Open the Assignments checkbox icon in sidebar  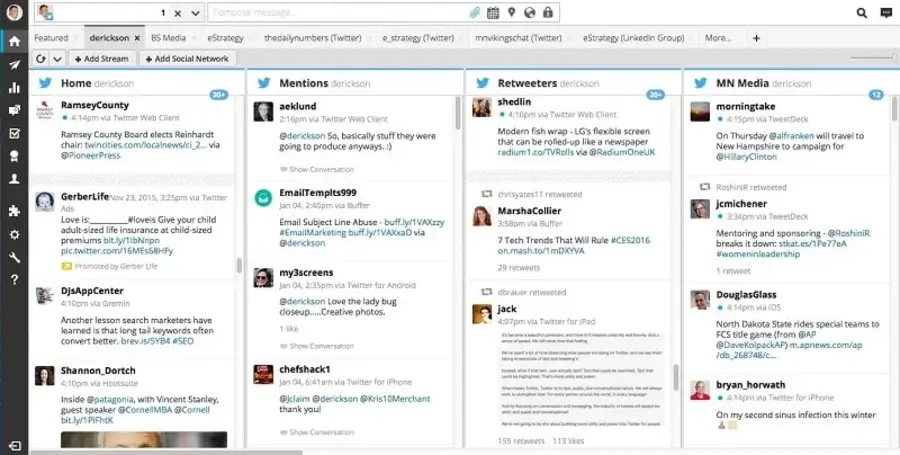[x=14, y=133]
